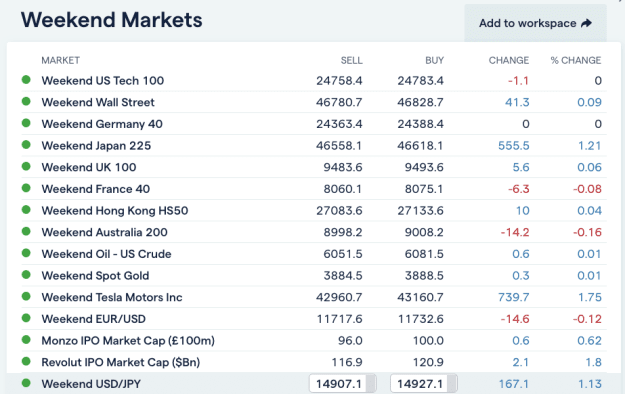Click the CHANGE column header
625x394 pixels.
(x=509, y=60)
